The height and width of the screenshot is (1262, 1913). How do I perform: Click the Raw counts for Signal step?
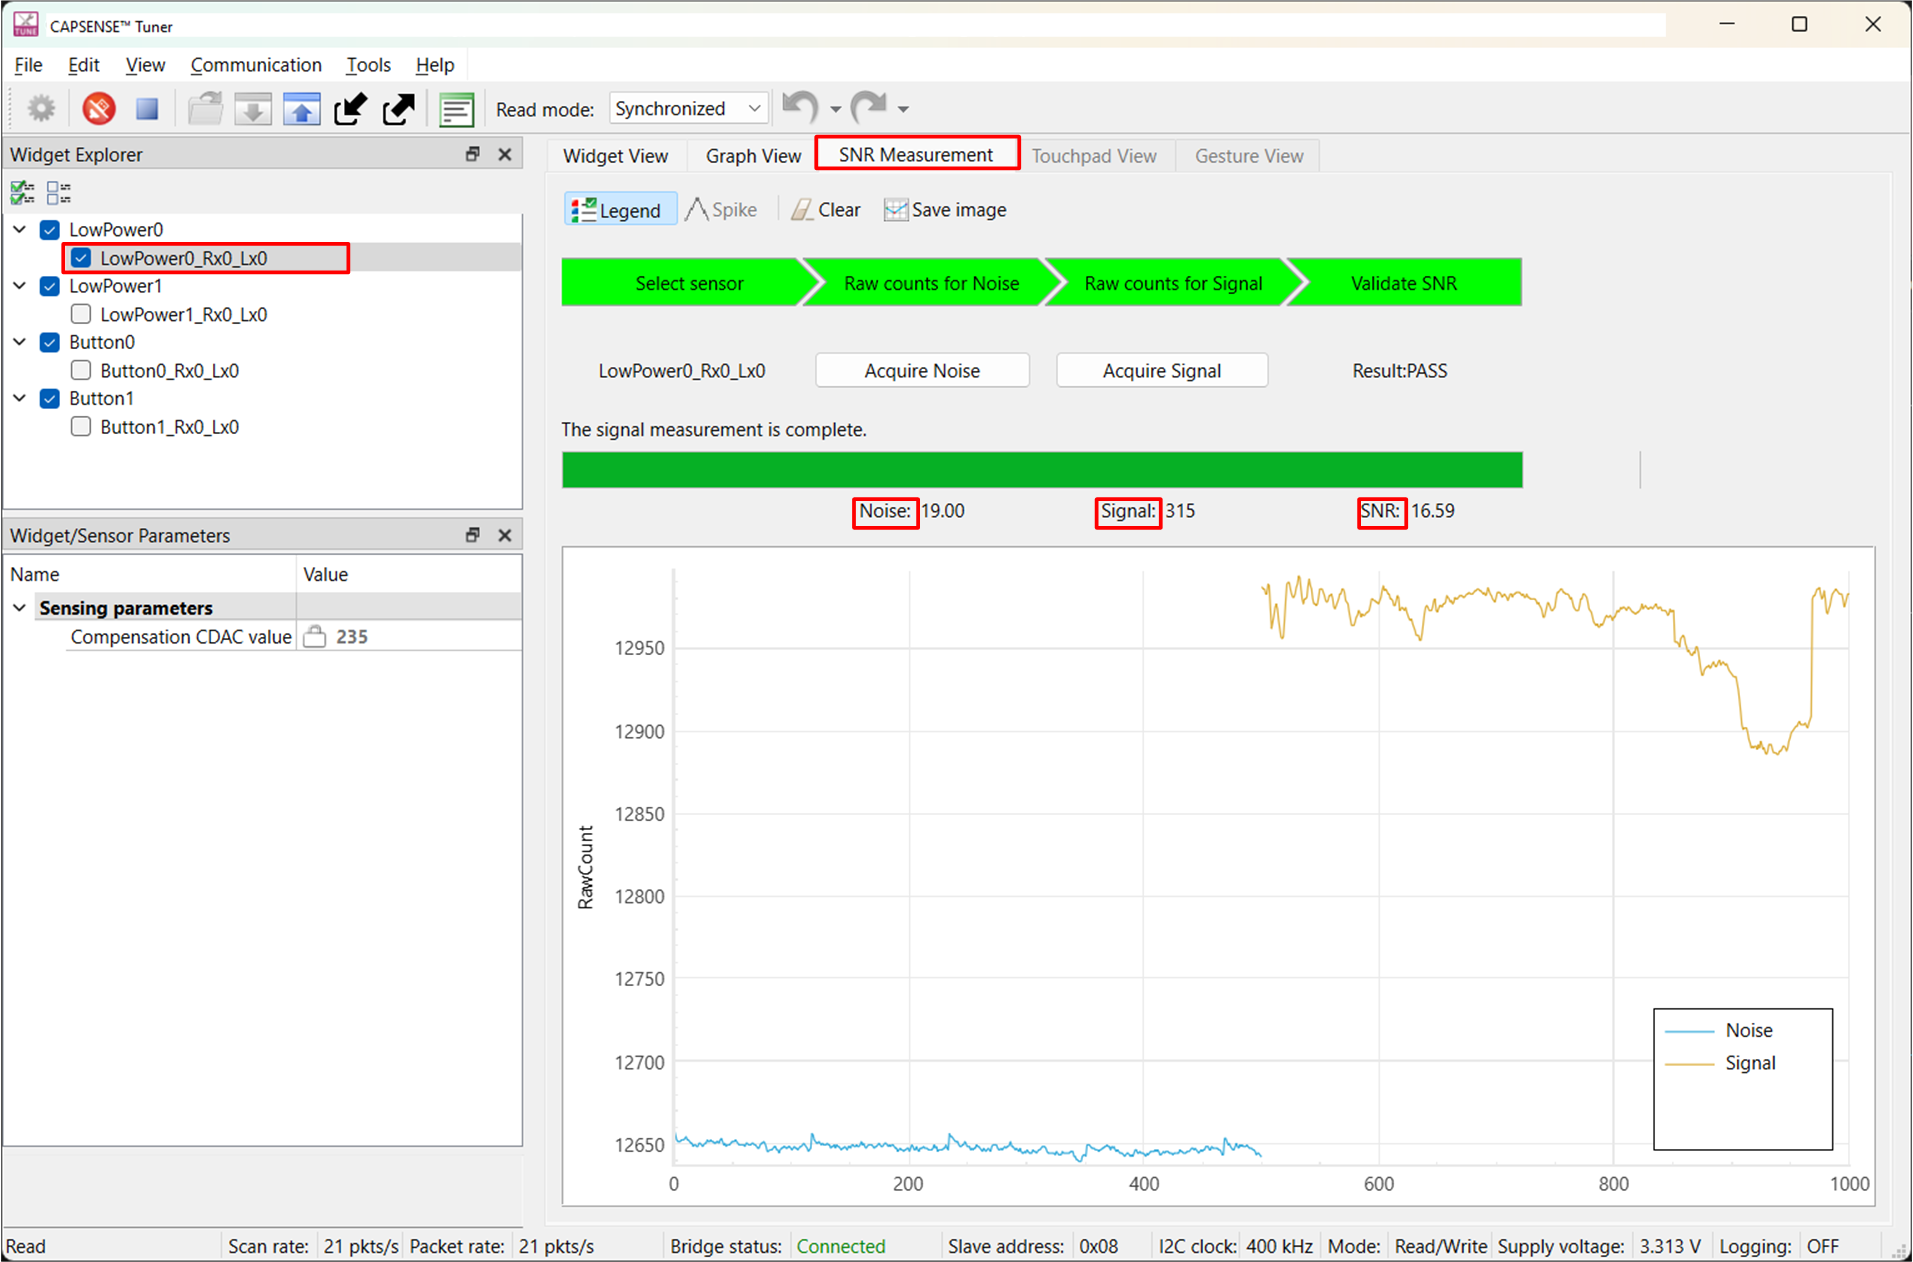[x=1173, y=283]
